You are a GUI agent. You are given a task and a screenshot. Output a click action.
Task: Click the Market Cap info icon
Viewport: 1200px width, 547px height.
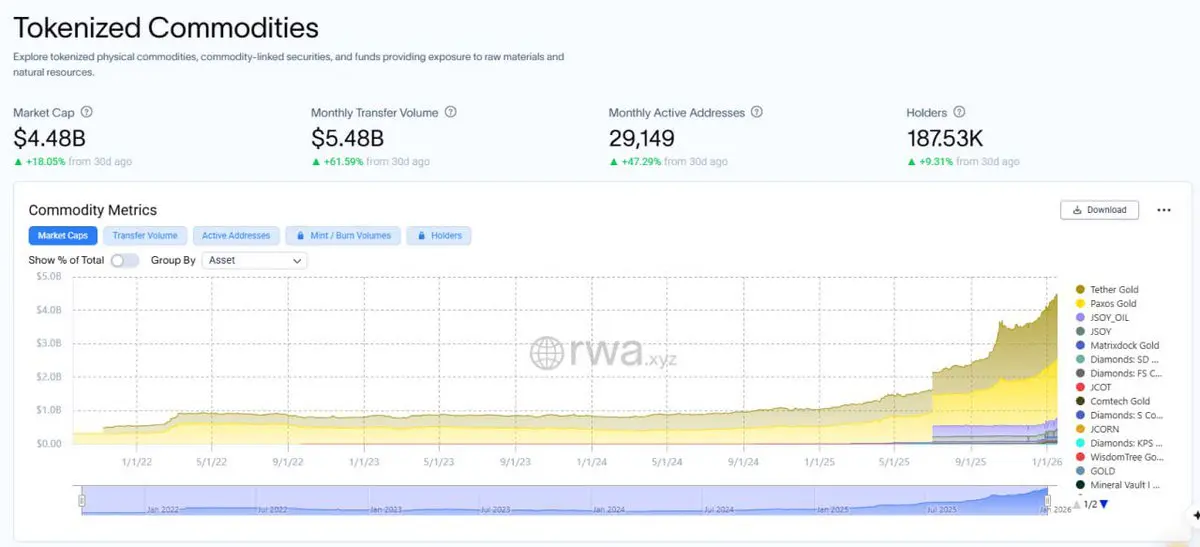[87, 113]
